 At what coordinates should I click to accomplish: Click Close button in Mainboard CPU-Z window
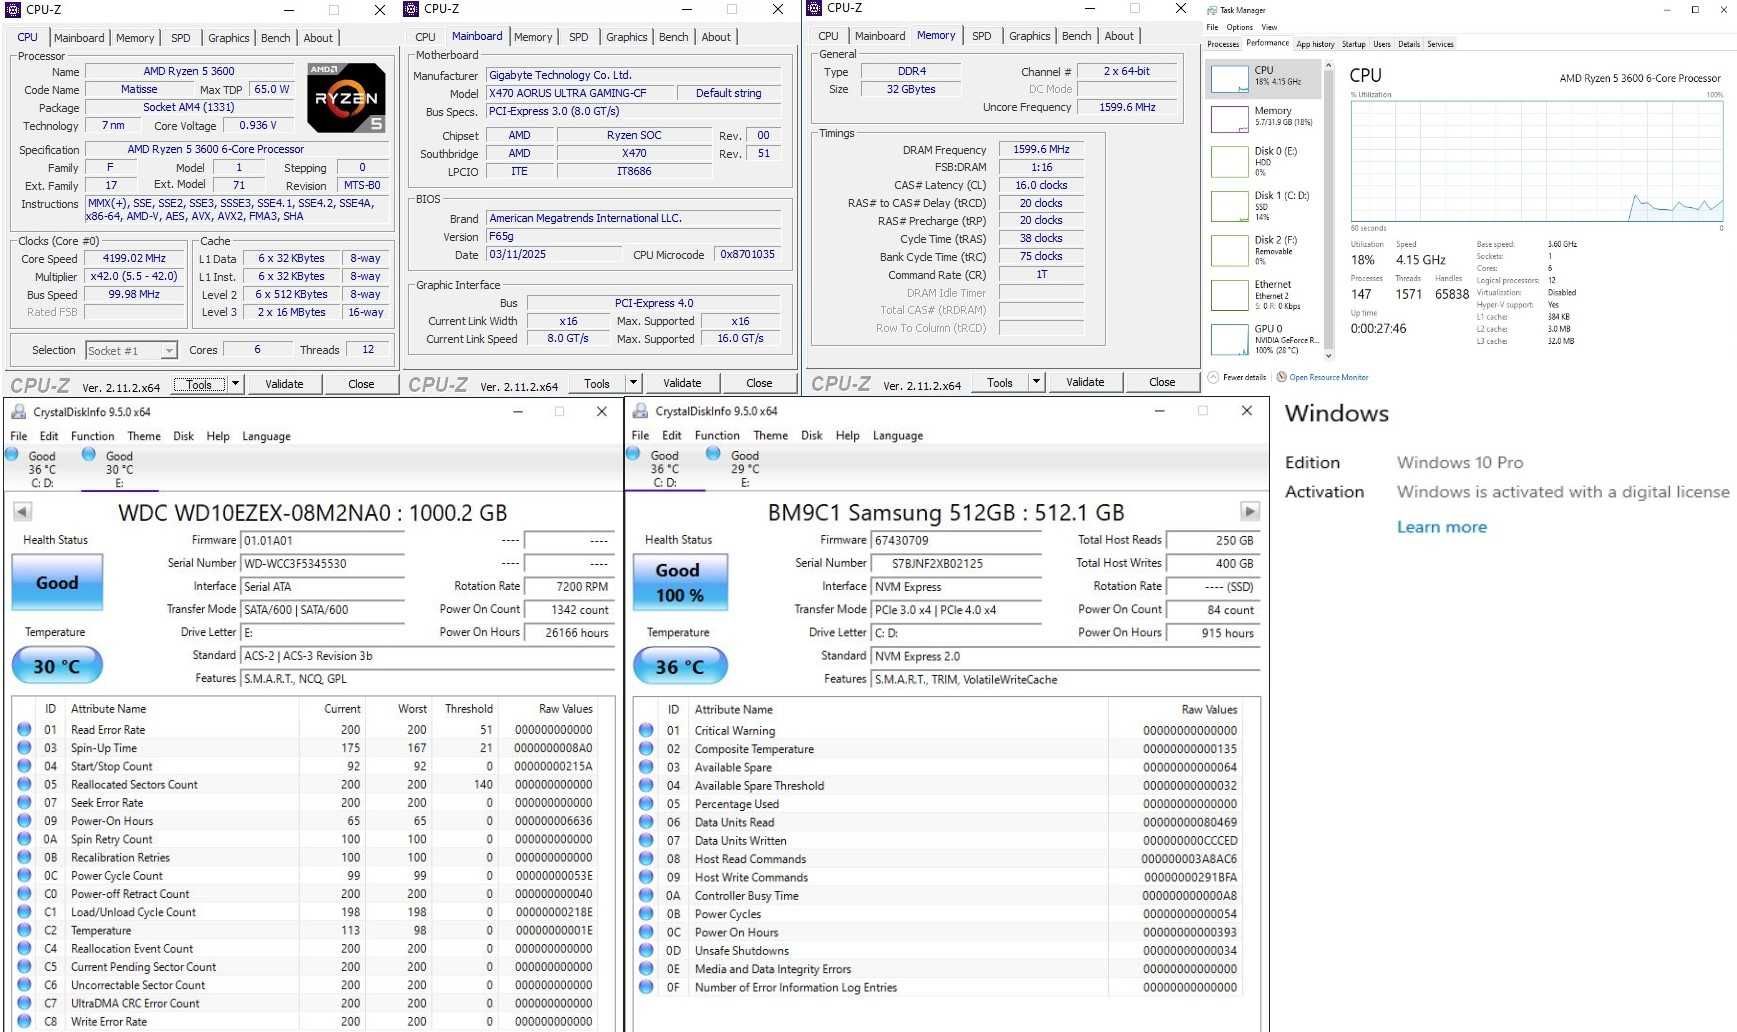[759, 383]
